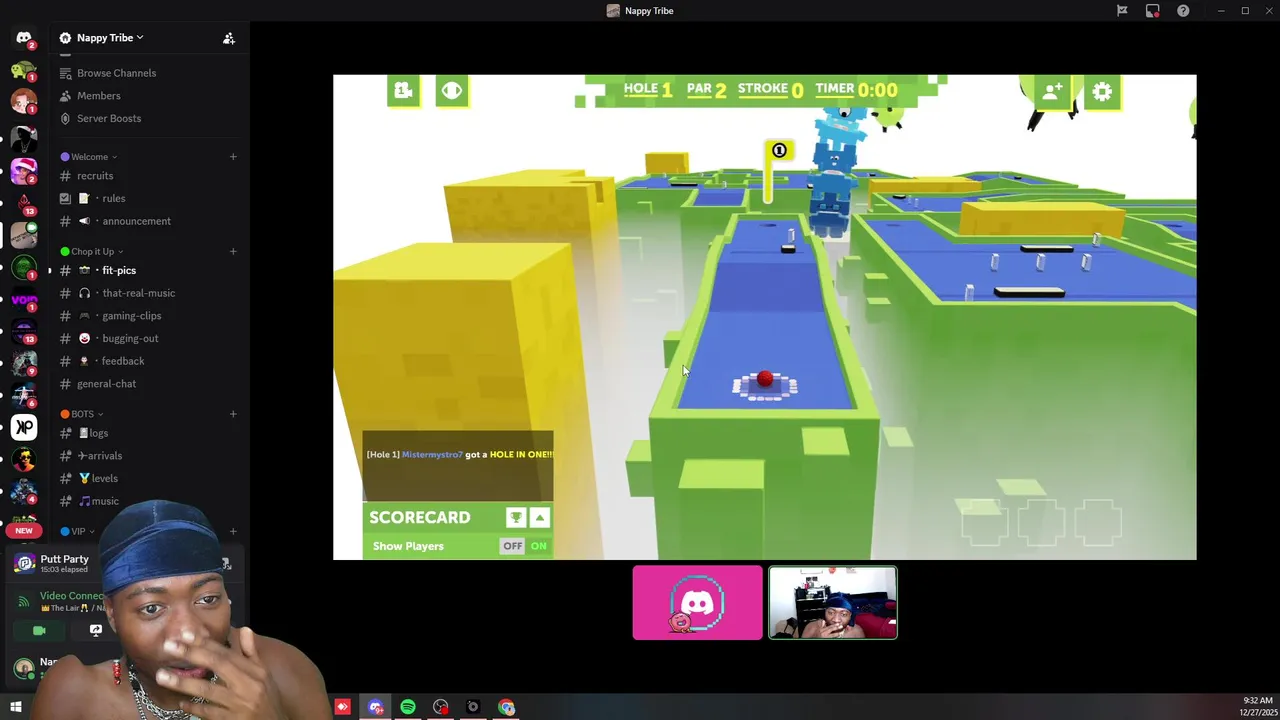Open the red AnyDesk taskbar icon
The width and height of the screenshot is (1280, 720).
343,707
